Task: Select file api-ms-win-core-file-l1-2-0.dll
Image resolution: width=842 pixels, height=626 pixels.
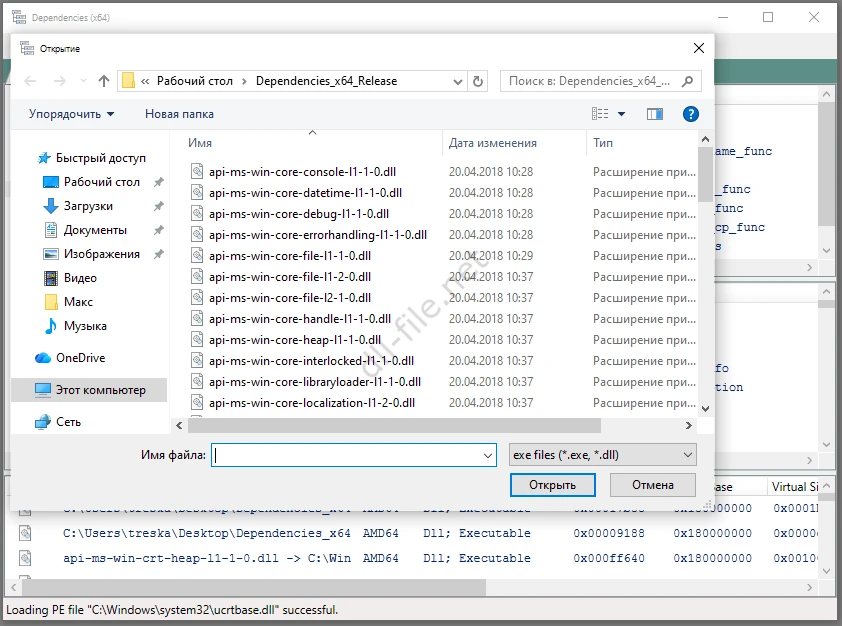Action: point(290,276)
